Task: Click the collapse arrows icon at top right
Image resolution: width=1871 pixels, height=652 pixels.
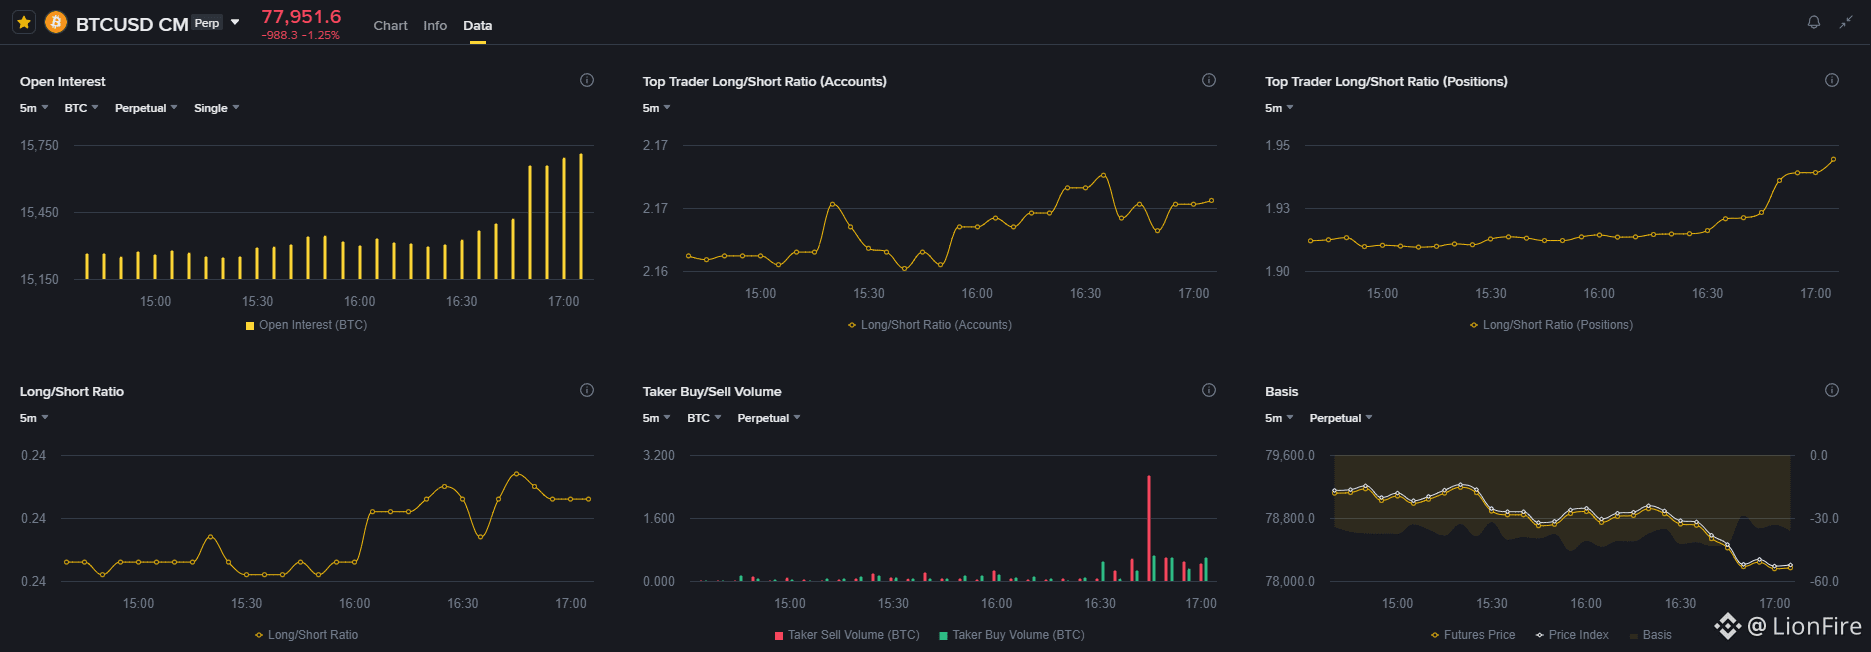Action: pyautogui.click(x=1846, y=22)
